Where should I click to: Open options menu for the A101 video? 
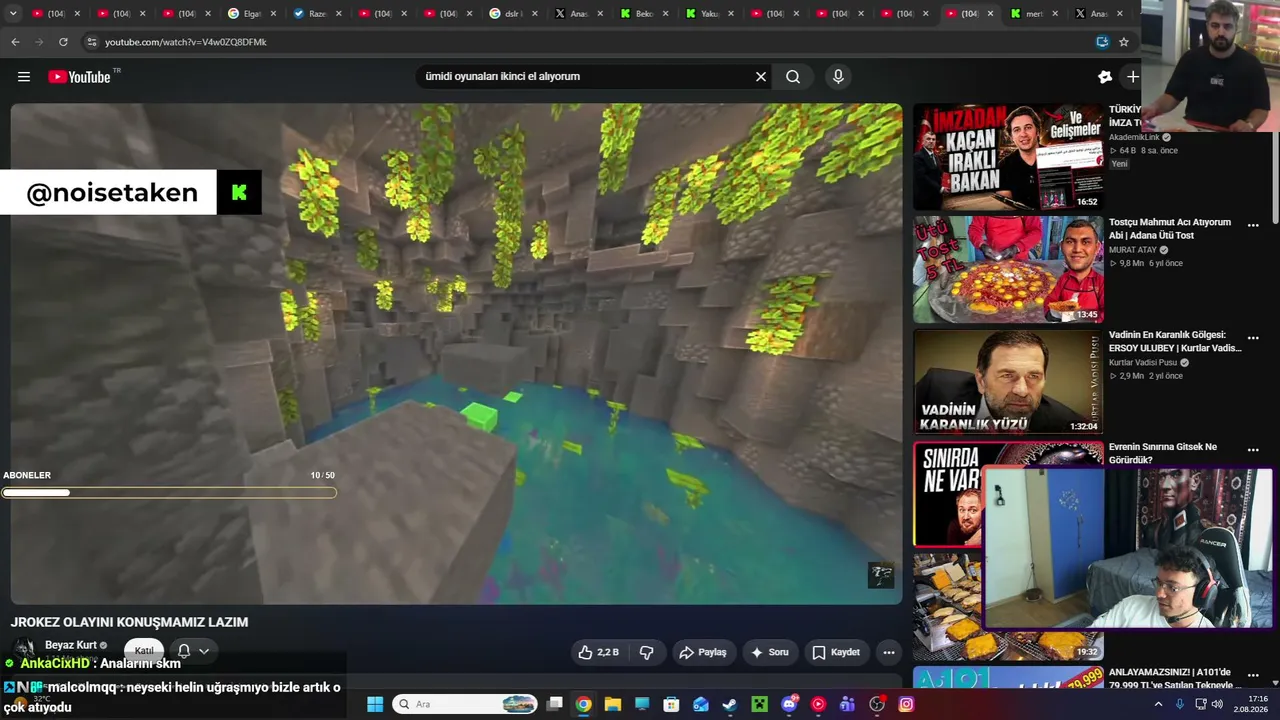(x=1253, y=676)
